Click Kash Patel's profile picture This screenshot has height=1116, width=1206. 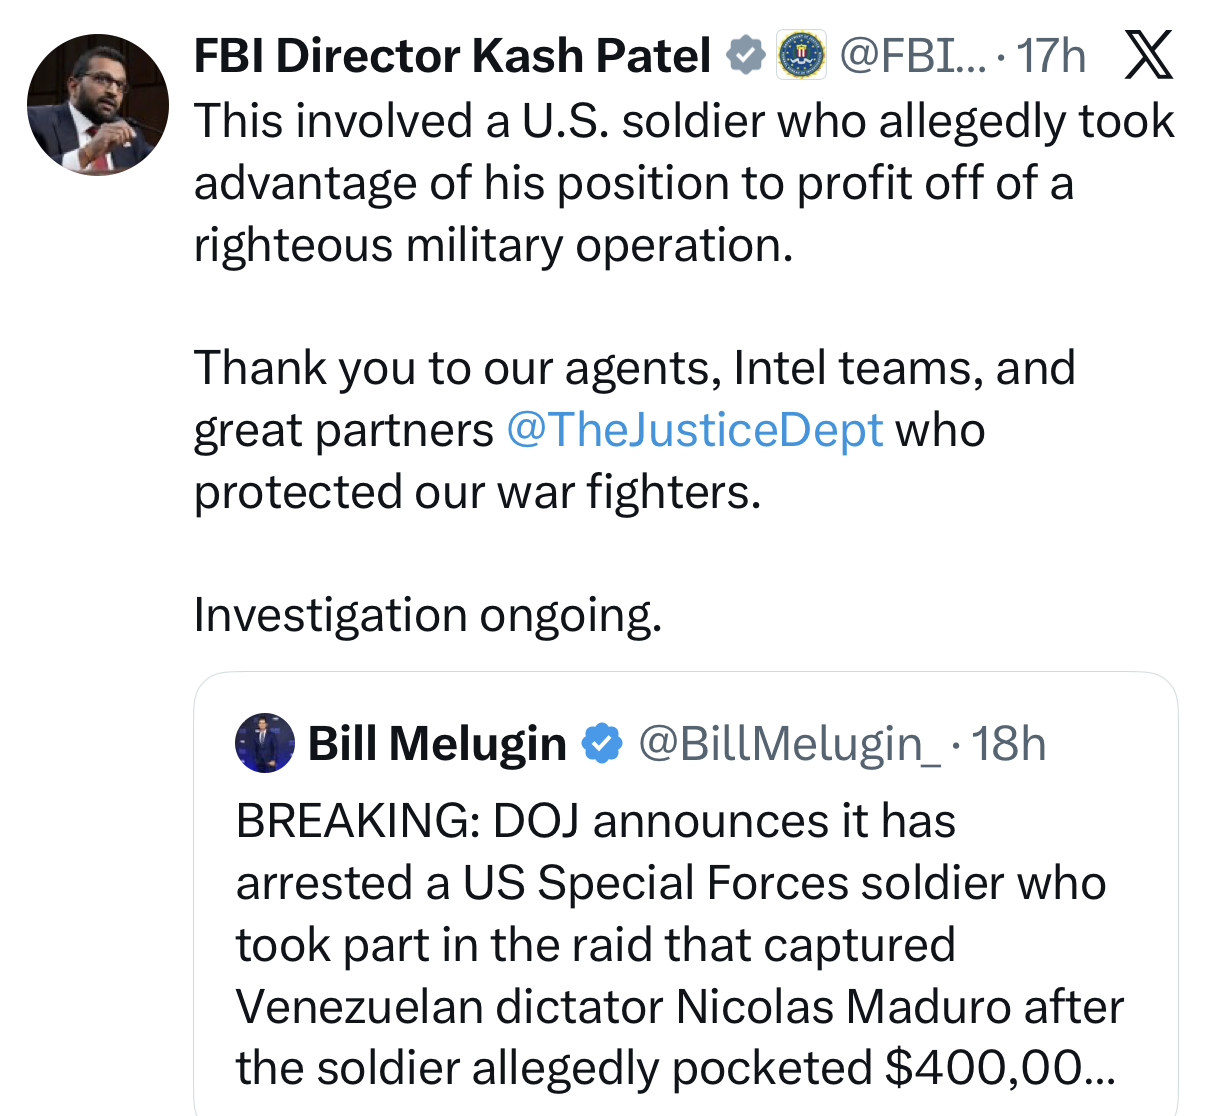97,105
